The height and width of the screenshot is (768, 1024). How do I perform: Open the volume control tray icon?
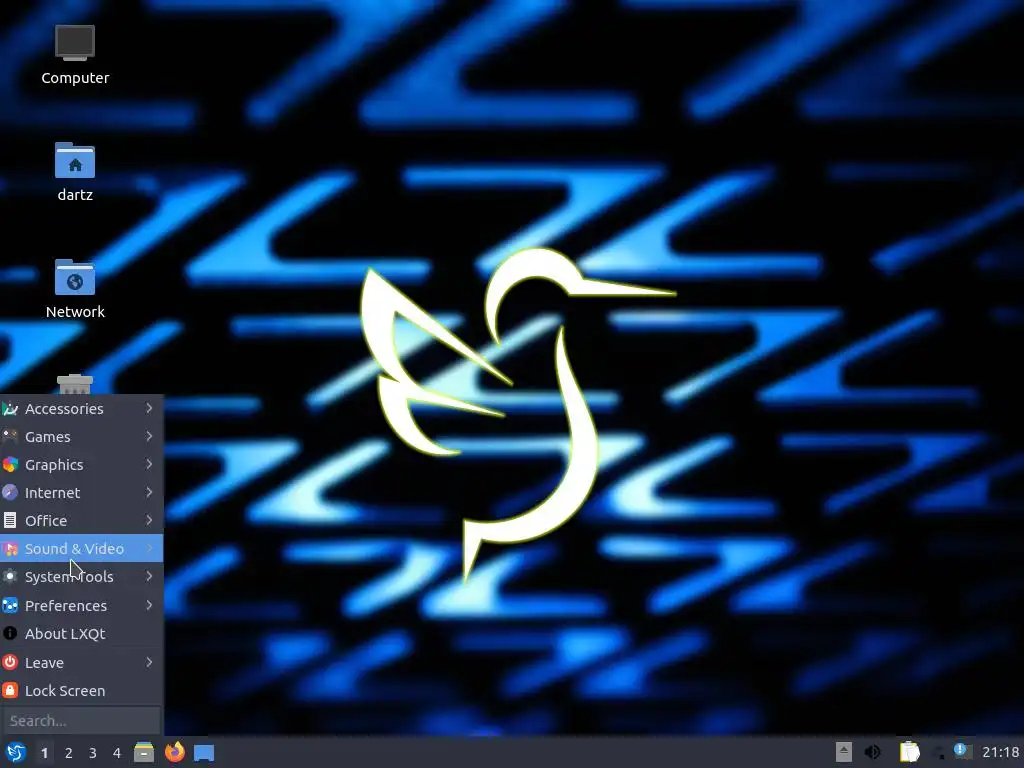[x=872, y=752]
